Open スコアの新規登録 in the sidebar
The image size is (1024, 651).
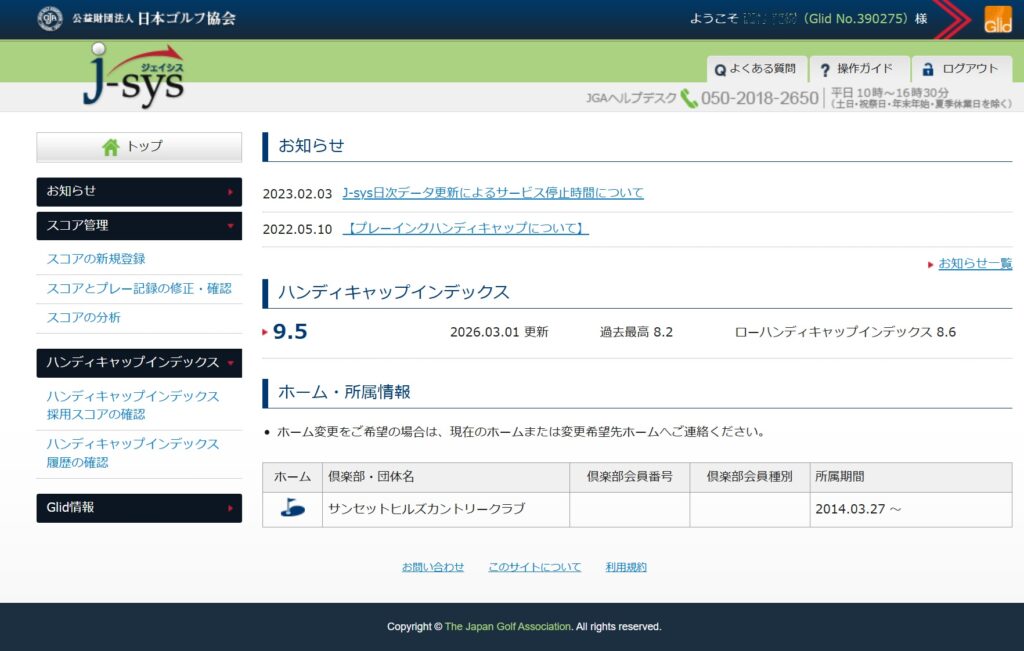[96, 259]
